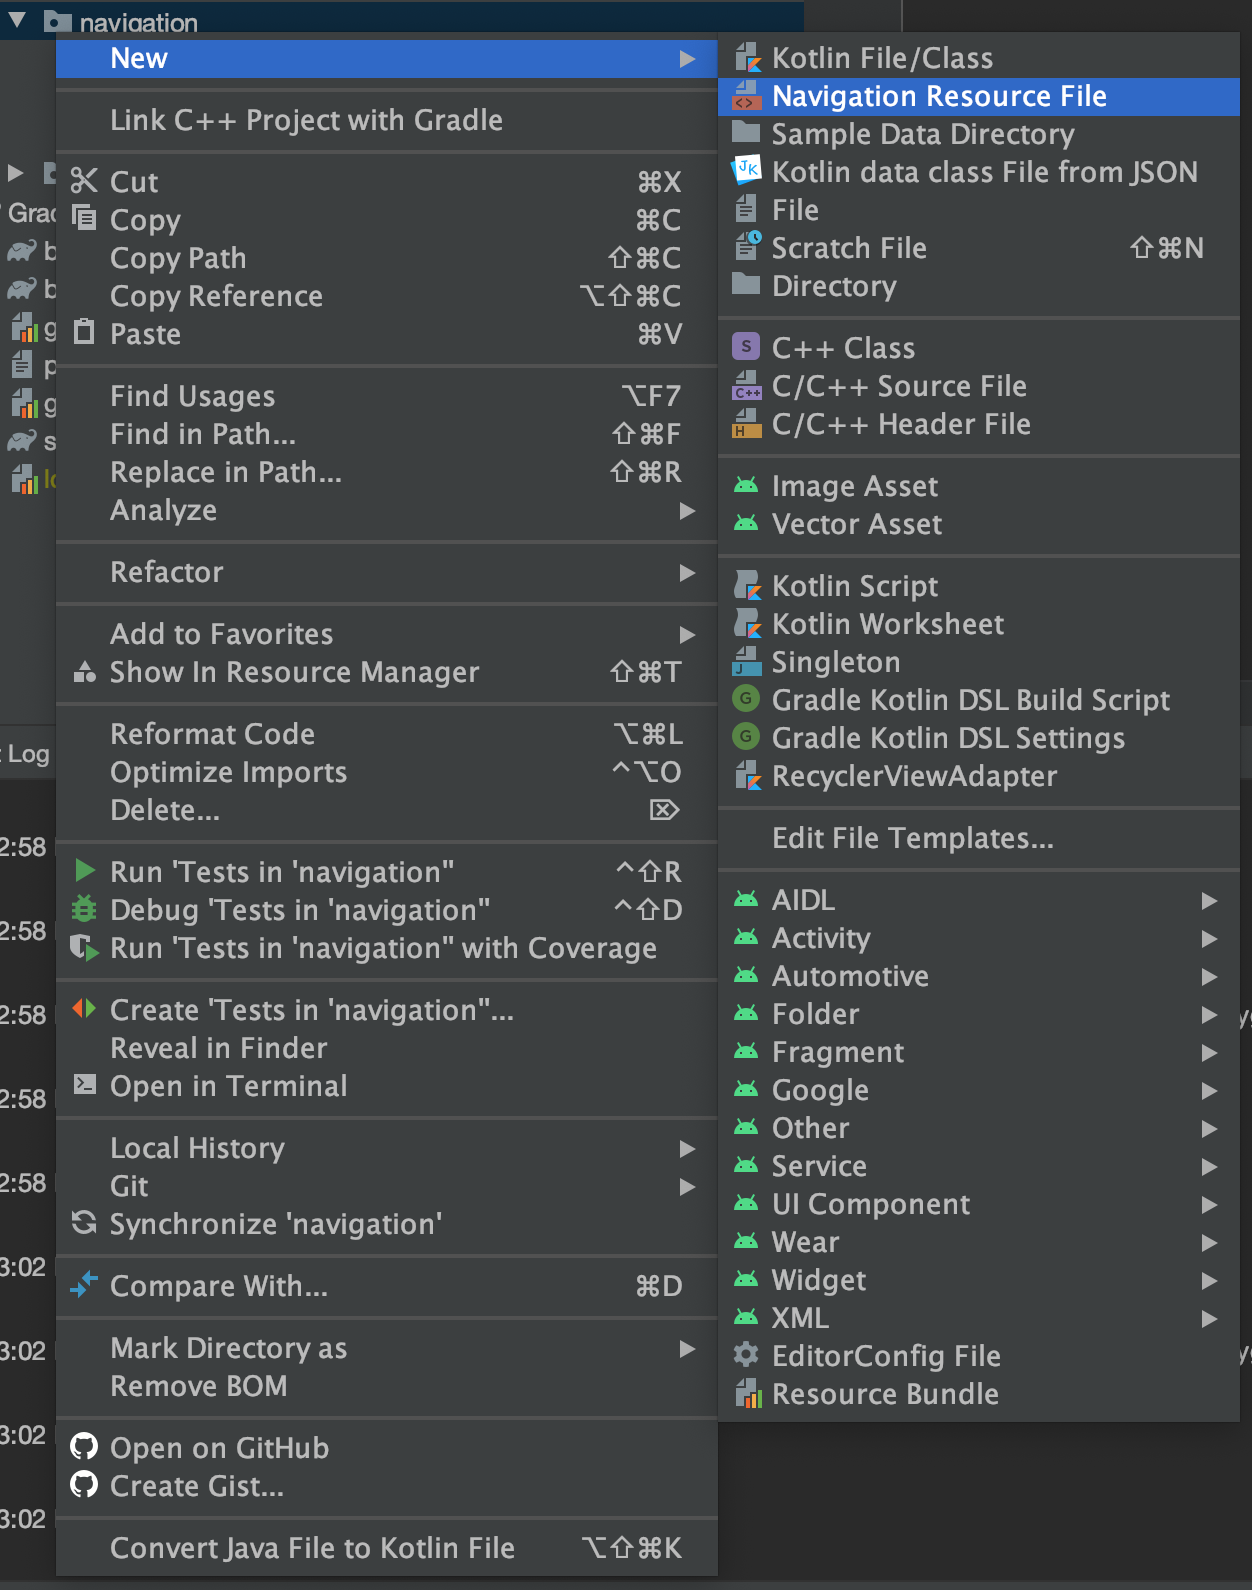Click the C/C++ Source File icon
The height and width of the screenshot is (1590, 1252).
point(747,385)
